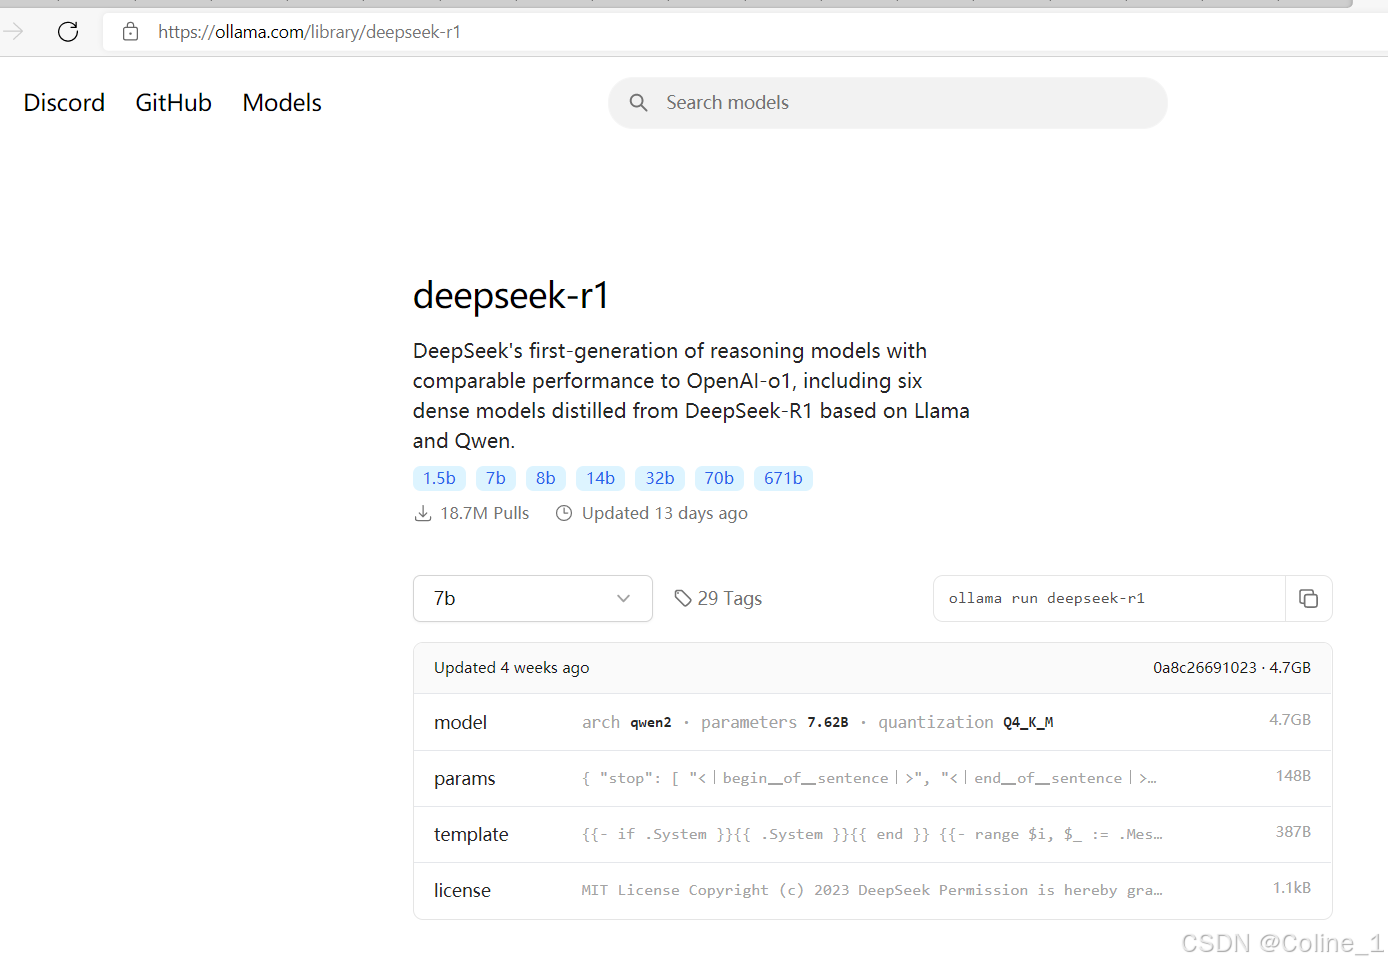Expand the version list using the chevron arrow
The image size is (1388, 966).
click(623, 598)
